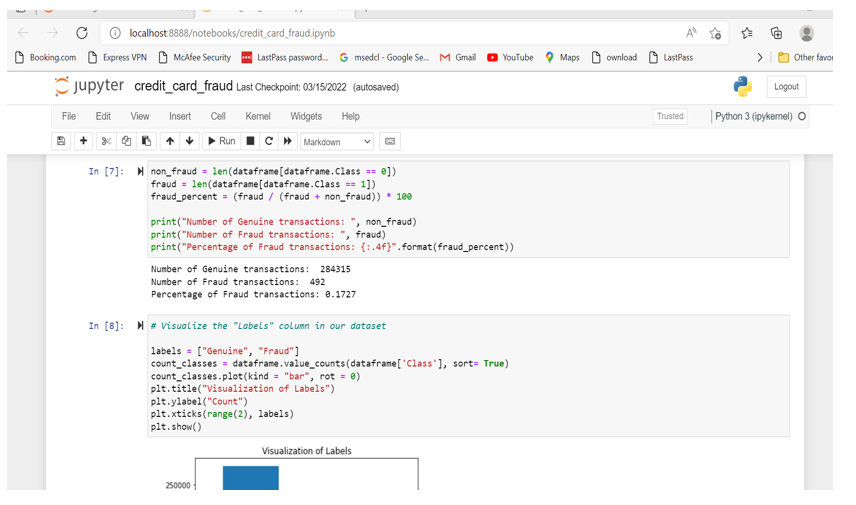Screen dimensions: 856x505
Task: Restart the kernel icon
Action: tap(269, 141)
